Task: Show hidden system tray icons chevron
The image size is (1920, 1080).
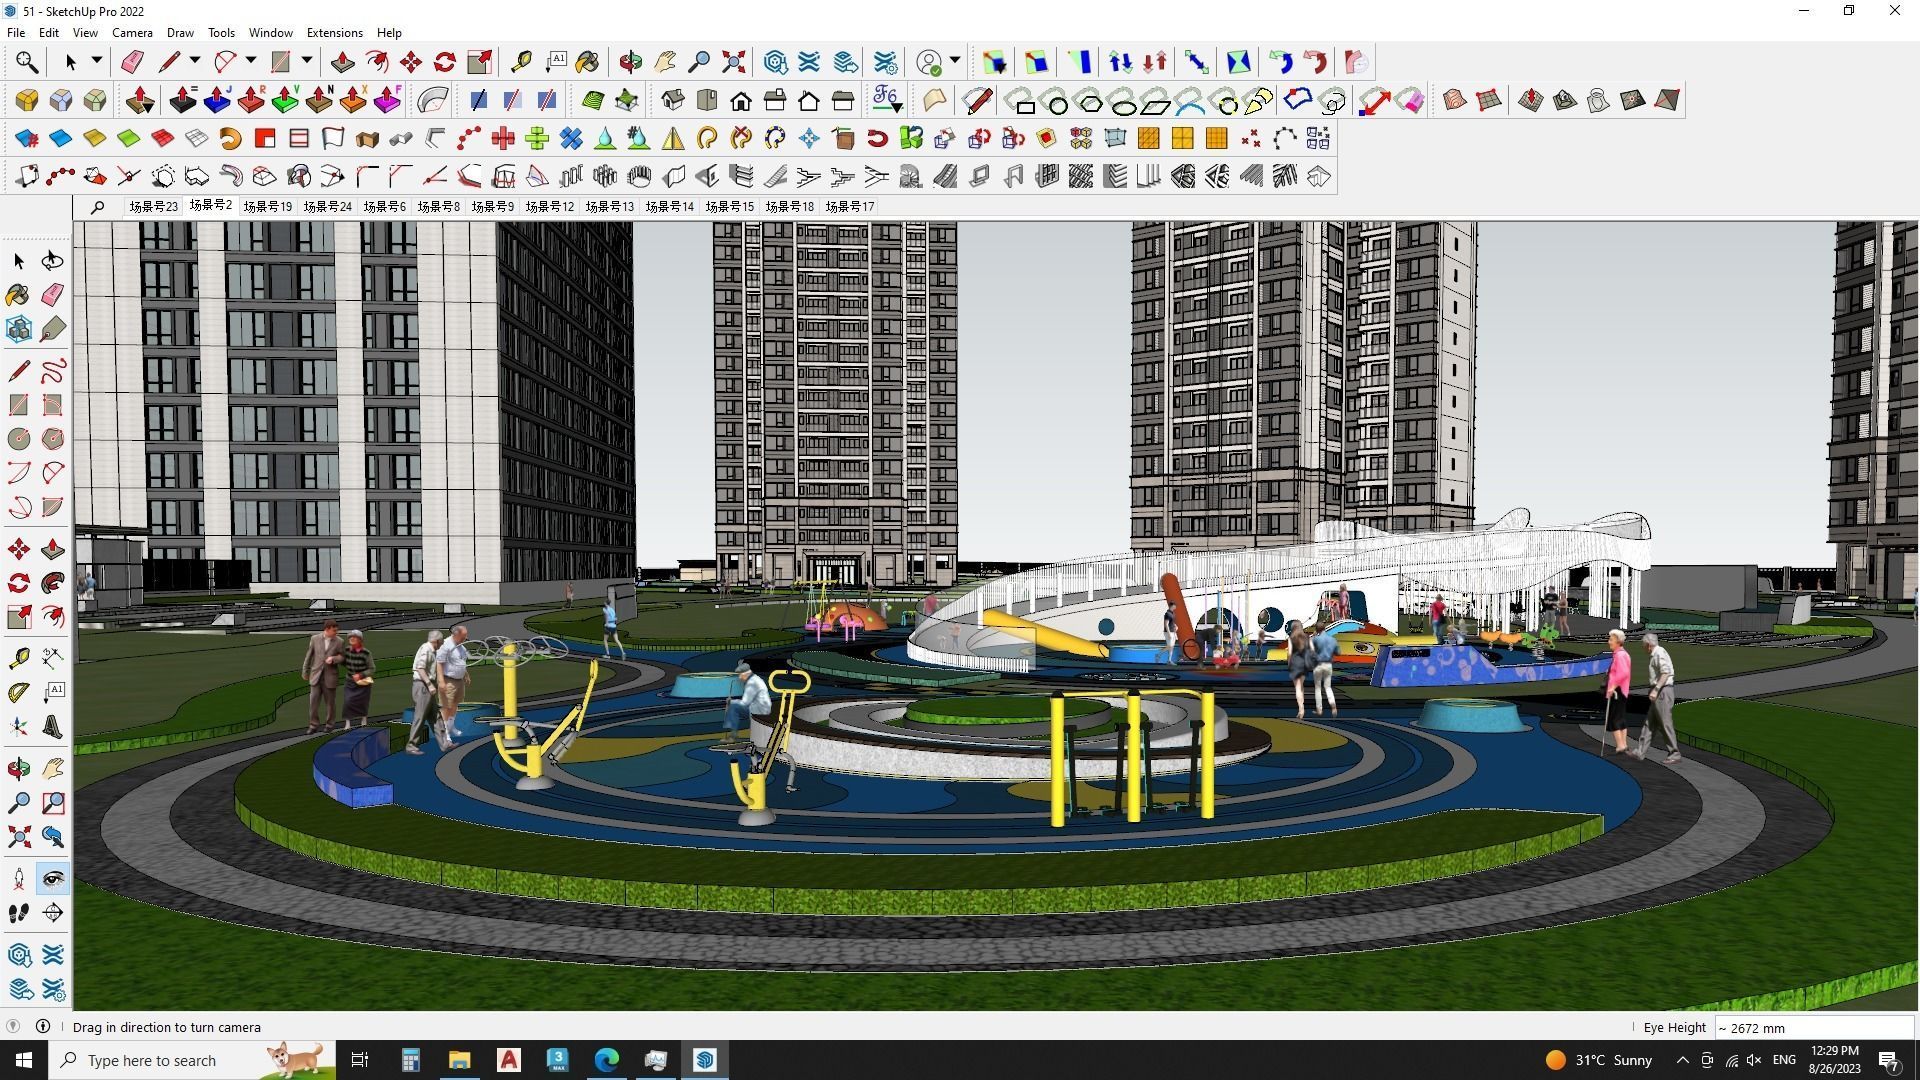Action: (x=1682, y=1060)
